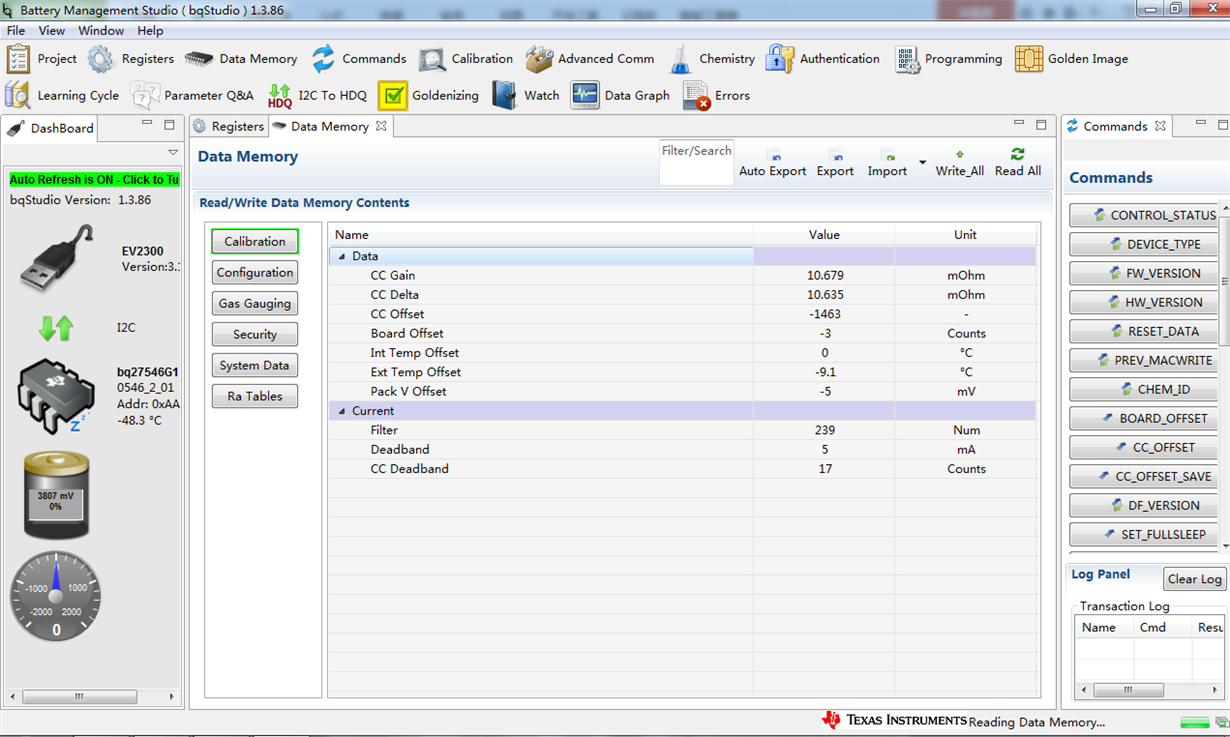Open Parameter Q&A toolbar icon

[x=145, y=96]
